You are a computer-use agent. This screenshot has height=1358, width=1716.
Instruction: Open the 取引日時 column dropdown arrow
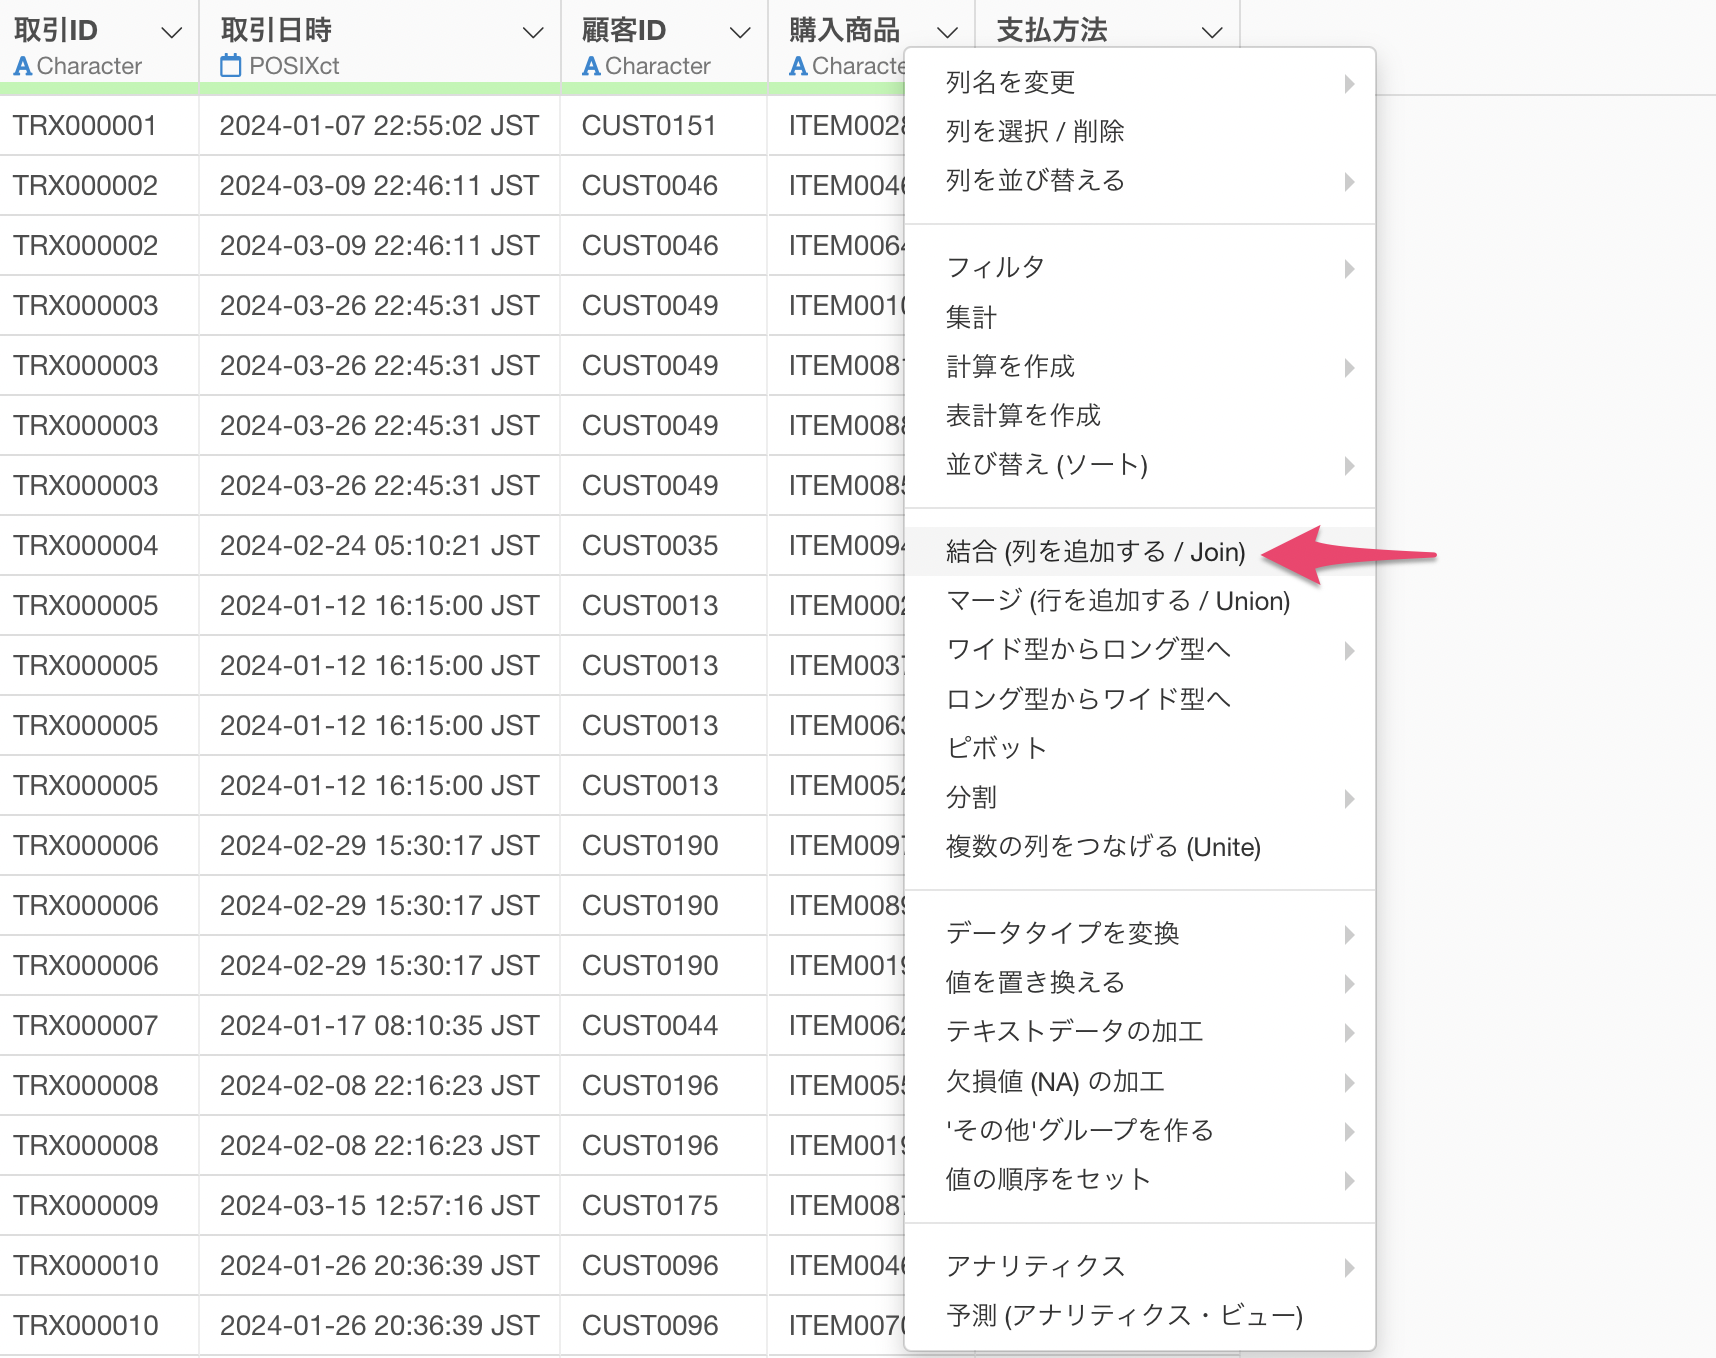[534, 32]
